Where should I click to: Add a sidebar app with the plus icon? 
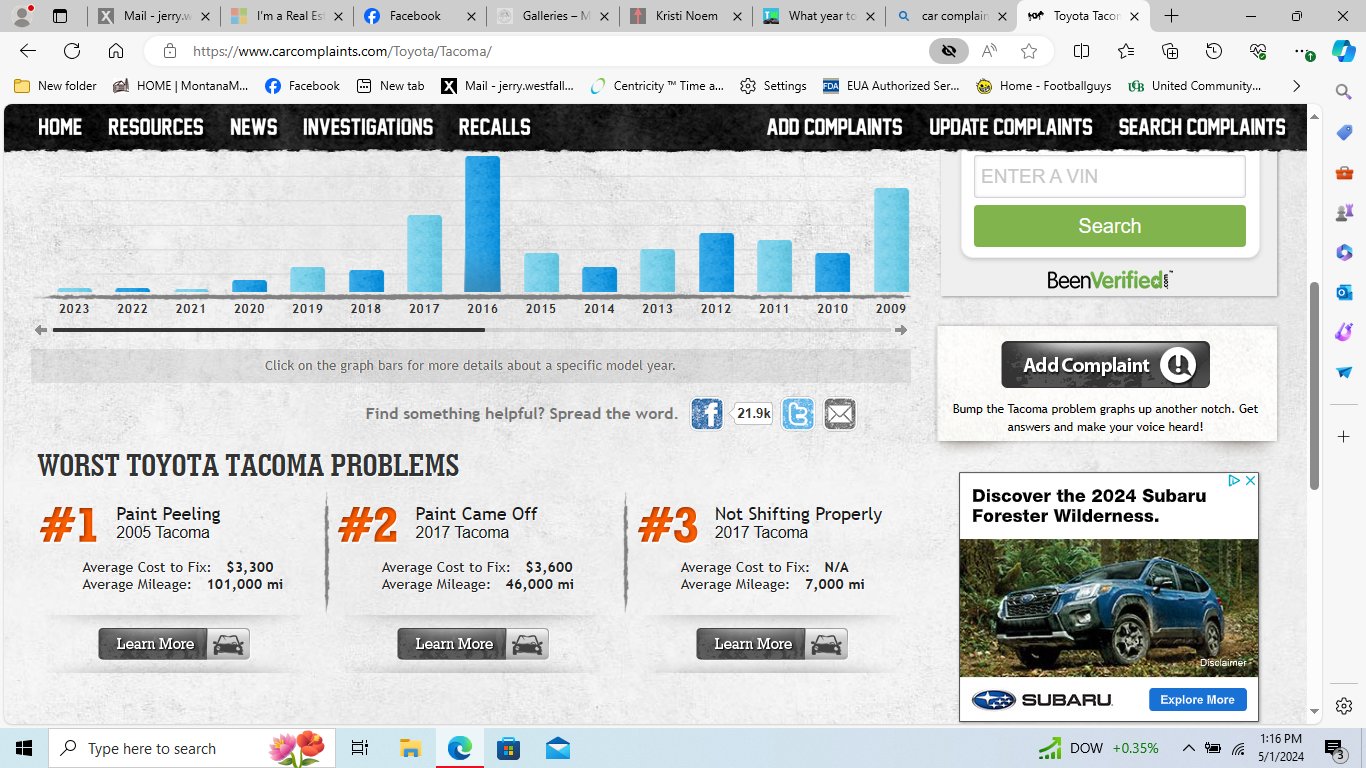1344,437
